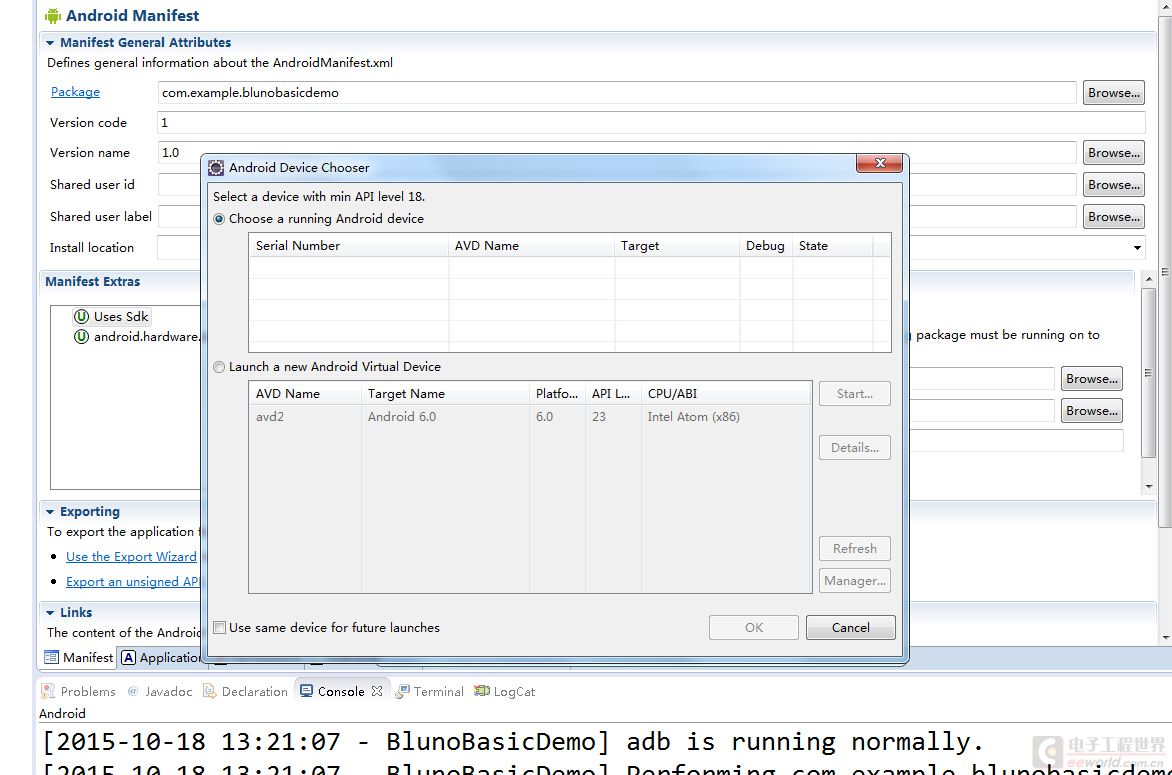
Task: Select the avd2 row in AVD list
Action: click(x=530, y=417)
